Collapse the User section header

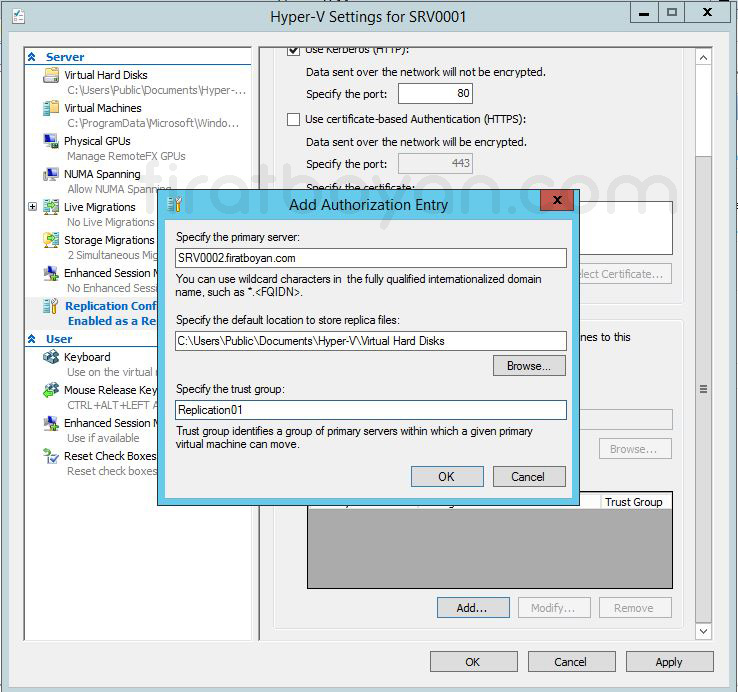(32, 339)
